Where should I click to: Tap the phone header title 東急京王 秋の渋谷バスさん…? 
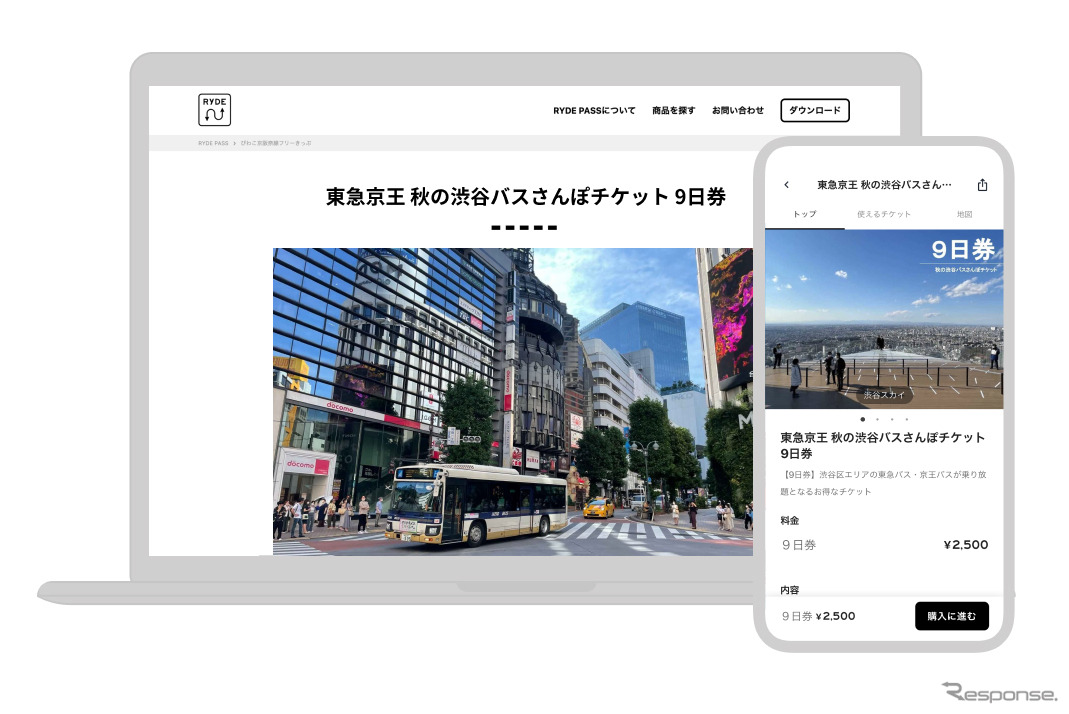(x=884, y=185)
